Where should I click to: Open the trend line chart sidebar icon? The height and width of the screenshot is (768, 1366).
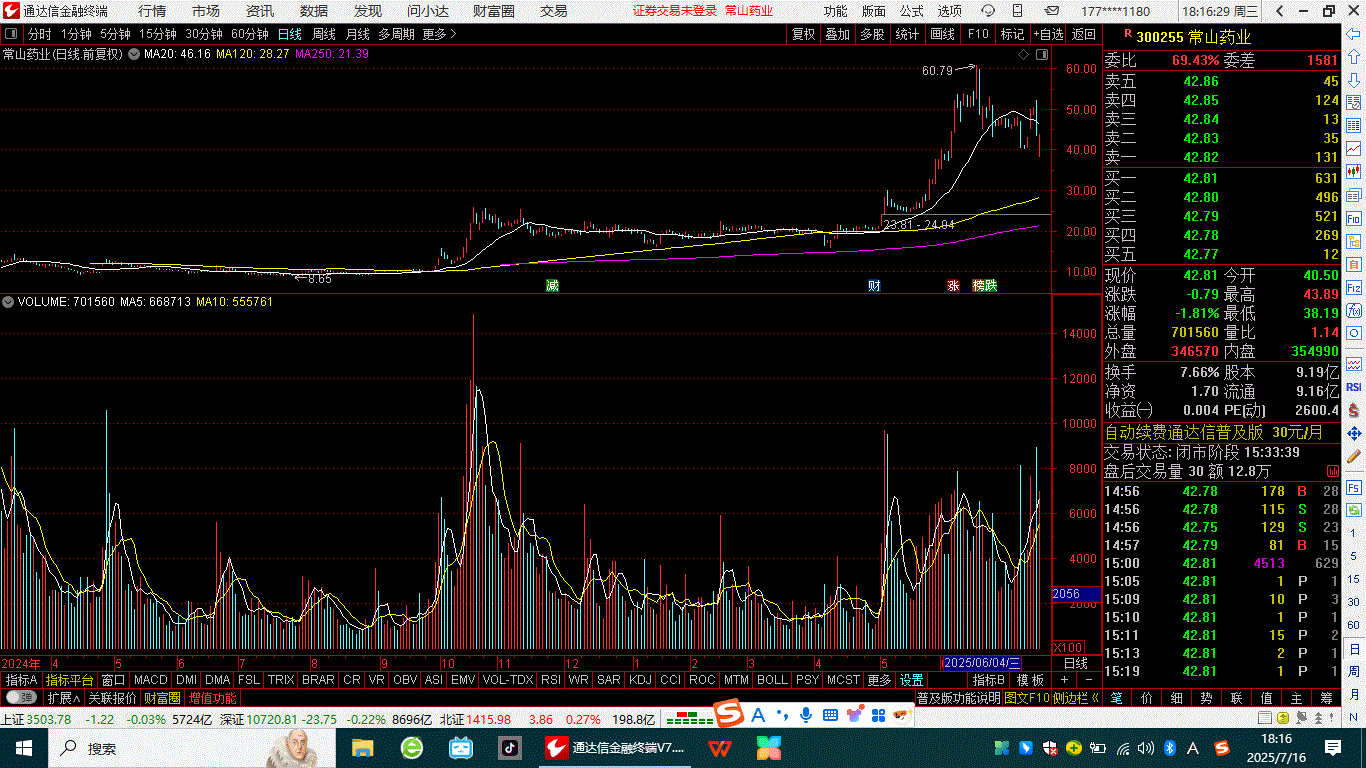tap(1354, 148)
